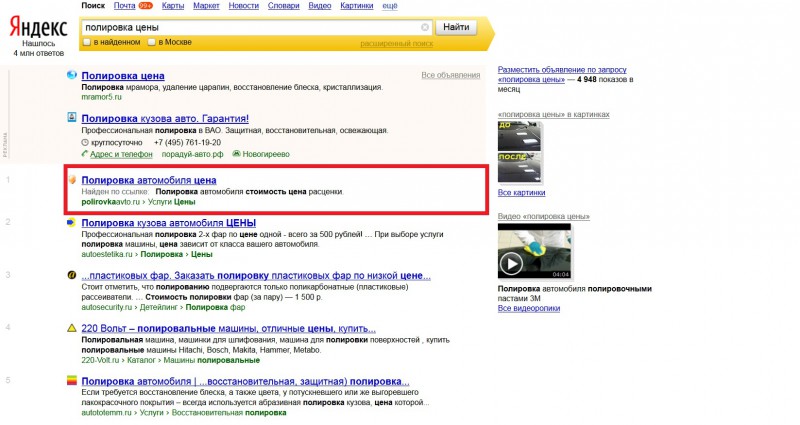Click the favicon of autosecurity.ru result

point(72,275)
